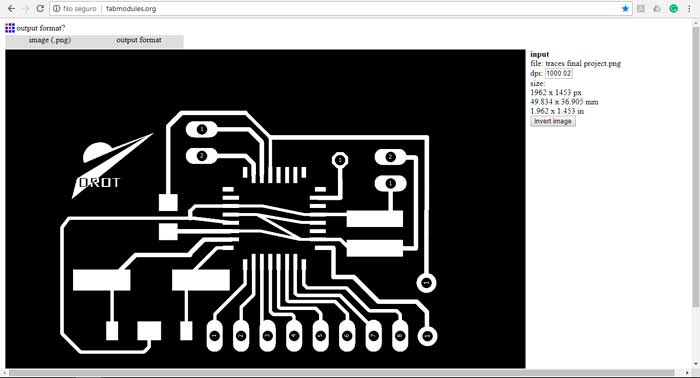Click the horizontal scrollbar at page bottom
The image size is (700, 378).
(342, 373)
